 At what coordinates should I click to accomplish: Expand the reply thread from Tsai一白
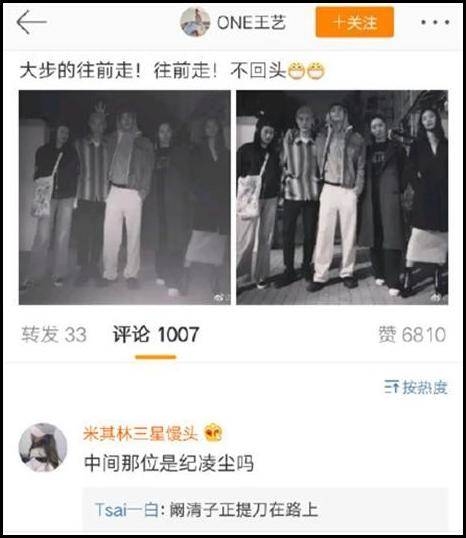pos(265,510)
